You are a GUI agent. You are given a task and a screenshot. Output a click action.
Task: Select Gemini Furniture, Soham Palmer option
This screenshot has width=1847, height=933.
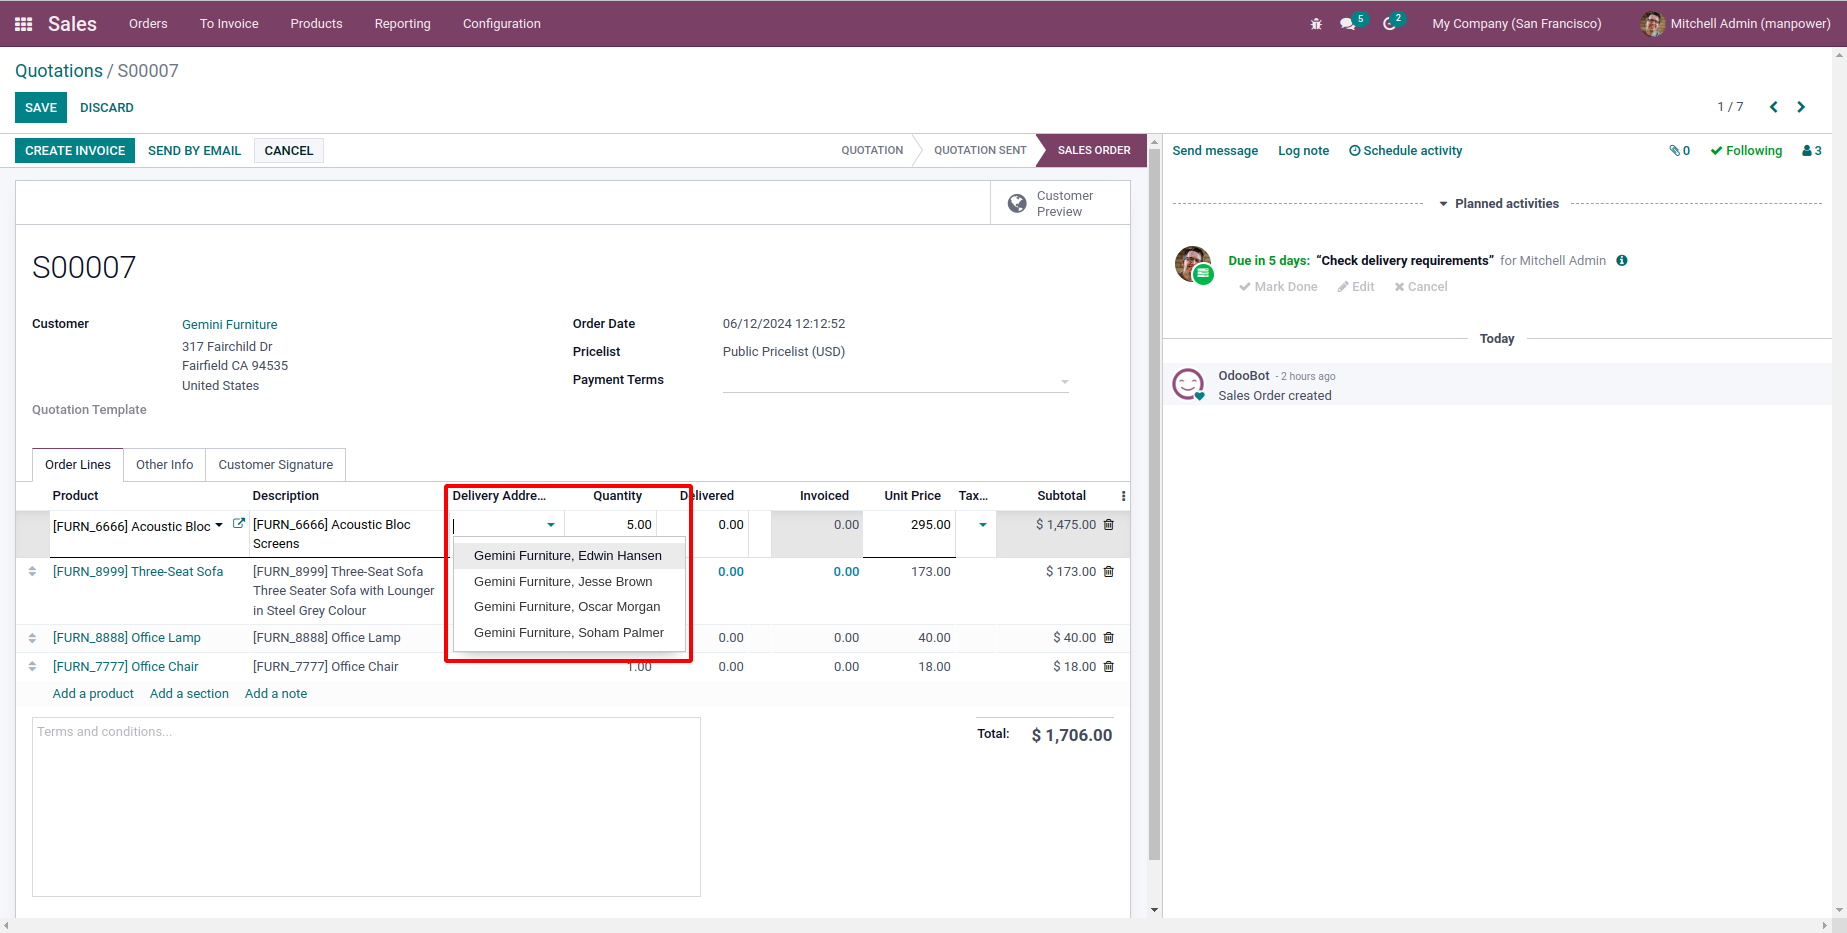point(569,633)
